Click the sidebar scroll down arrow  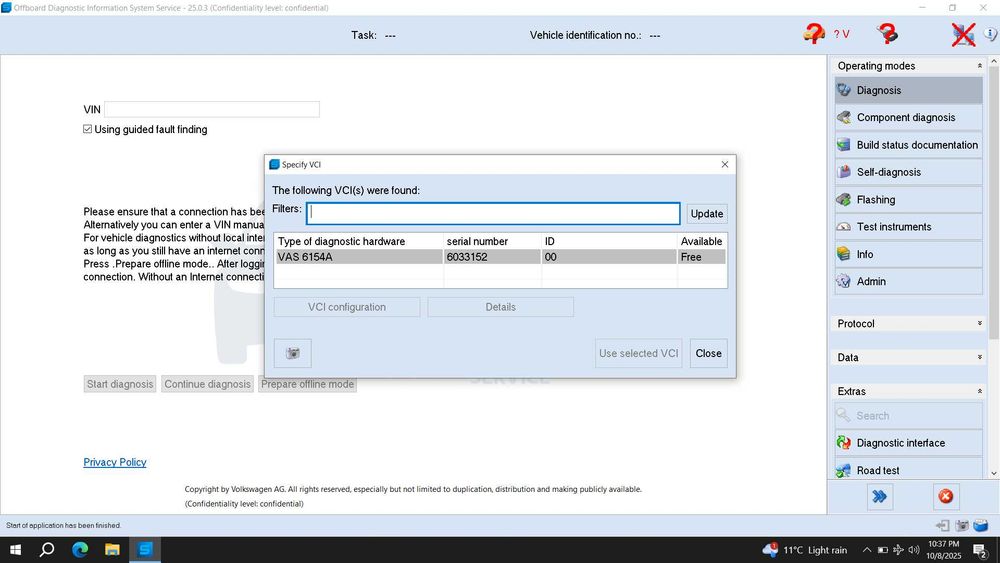click(994, 473)
